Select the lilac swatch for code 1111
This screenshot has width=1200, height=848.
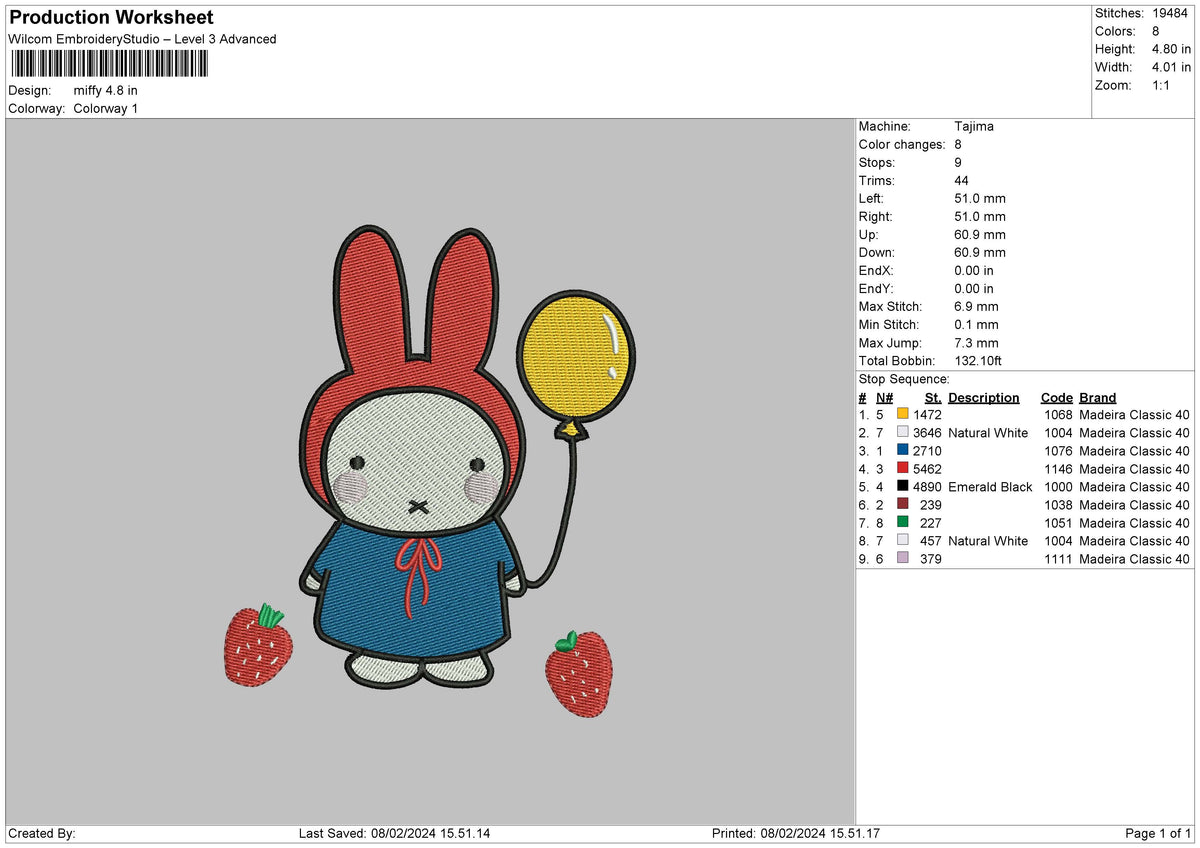click(x=903, y=558)
